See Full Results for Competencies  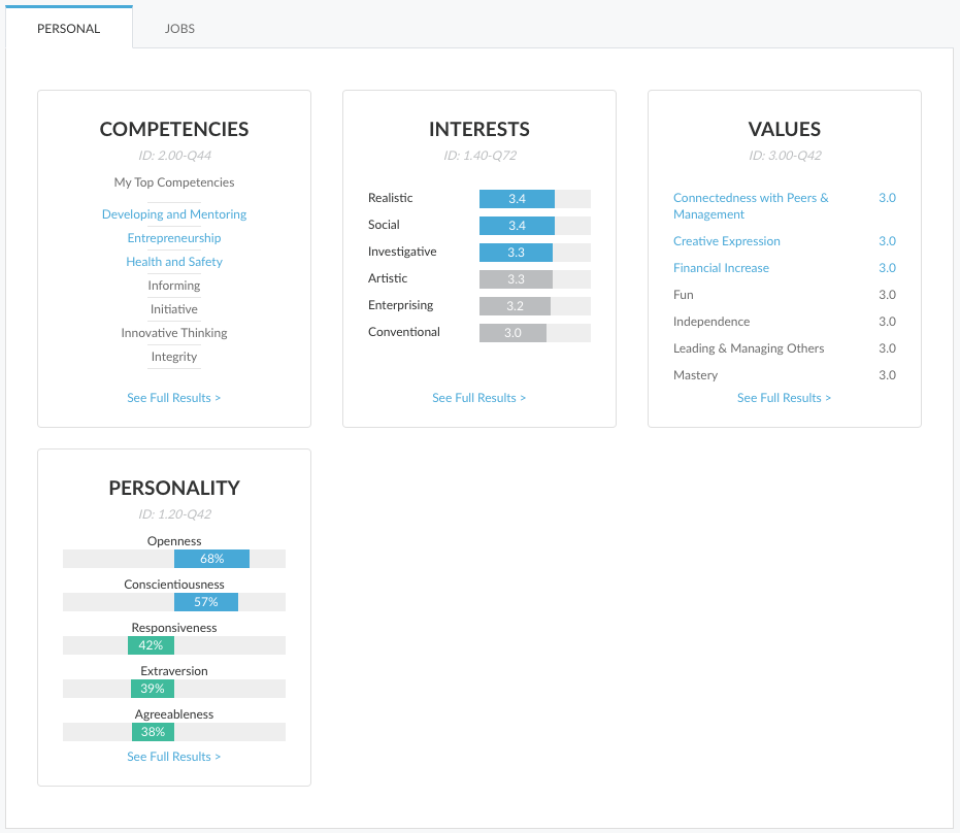point(174,398)
